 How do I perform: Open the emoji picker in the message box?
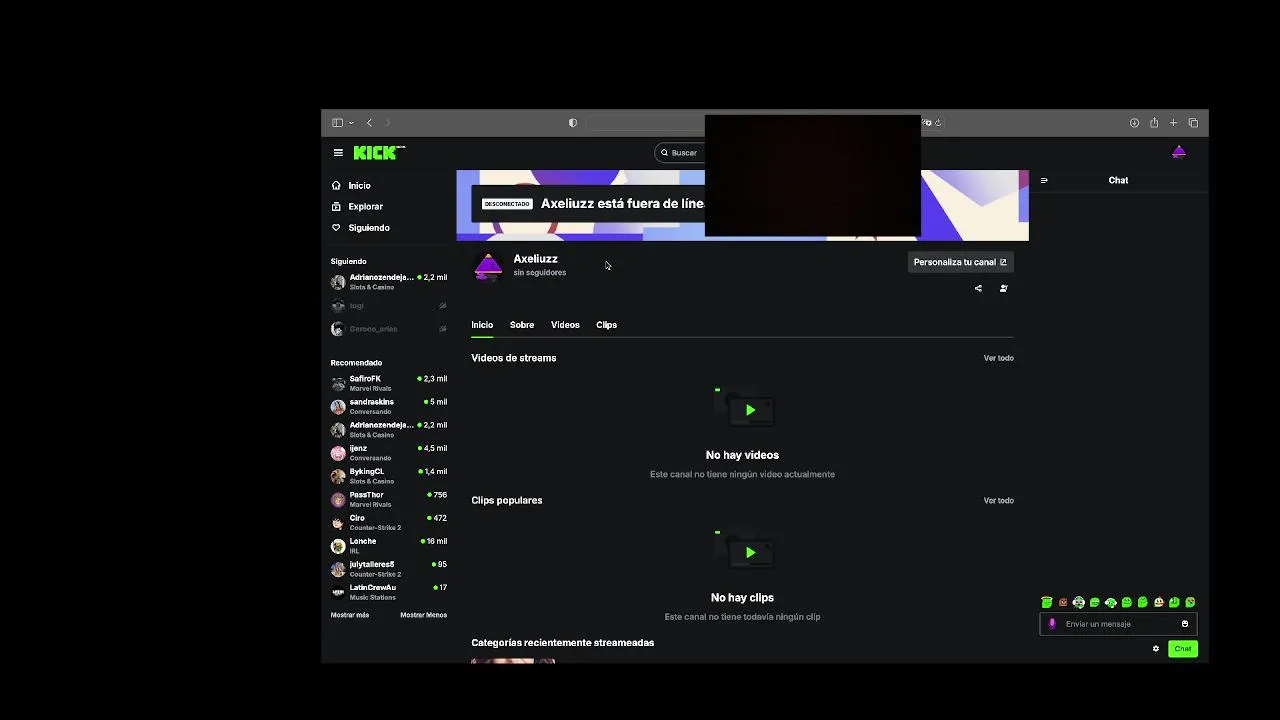pos(1185,624)
